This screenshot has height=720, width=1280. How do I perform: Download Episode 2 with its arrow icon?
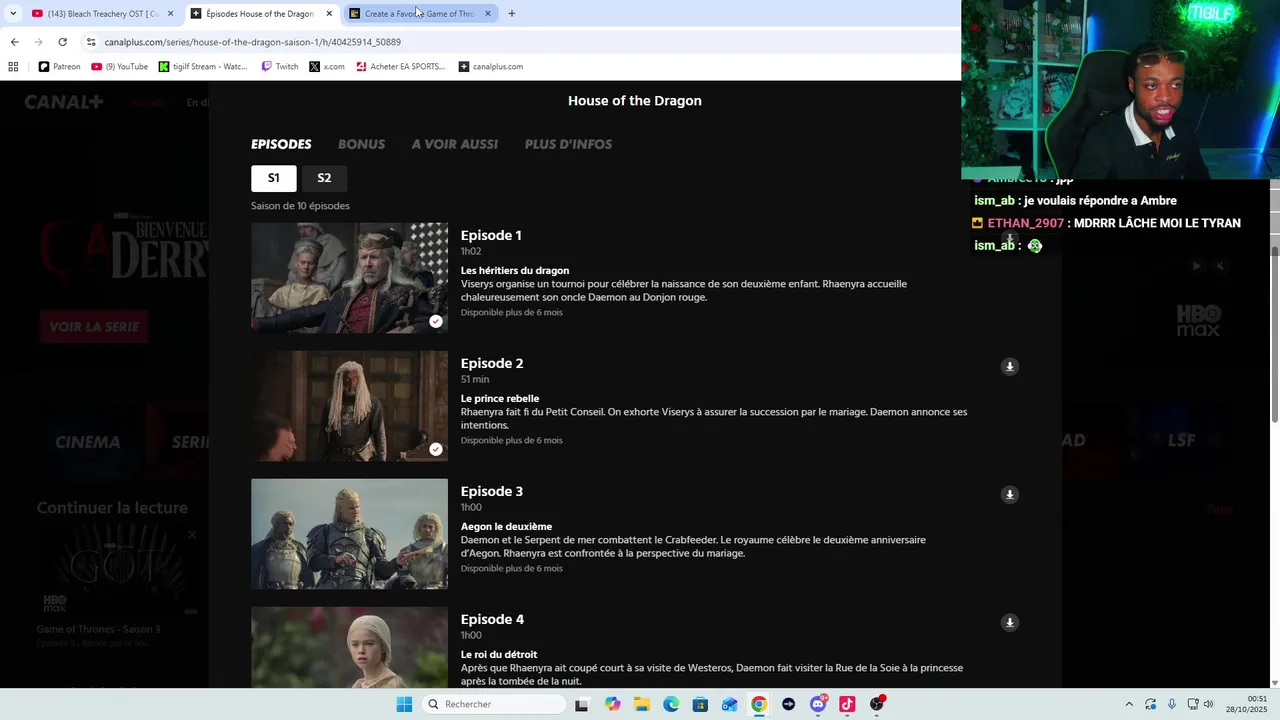(1009, 367)
